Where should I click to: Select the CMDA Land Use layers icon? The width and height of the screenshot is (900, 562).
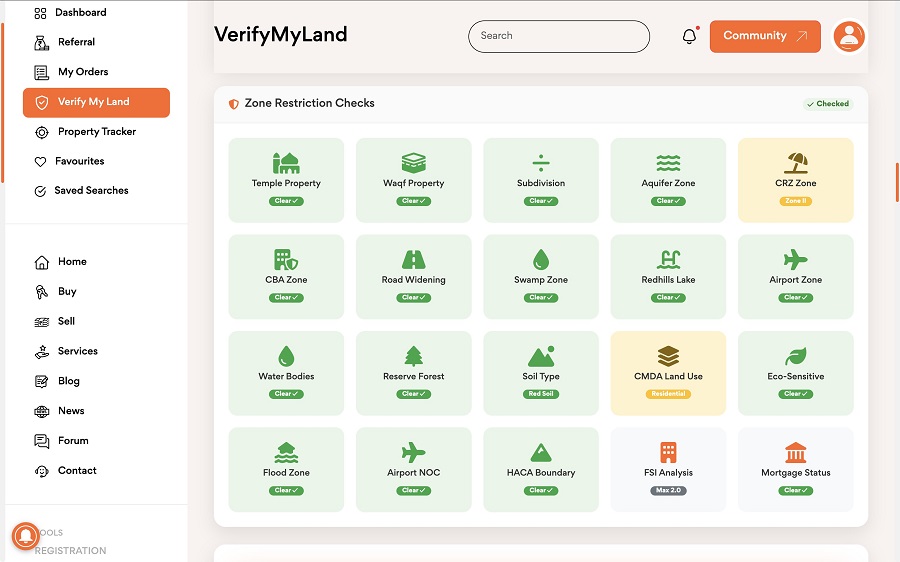pos(668,356)
